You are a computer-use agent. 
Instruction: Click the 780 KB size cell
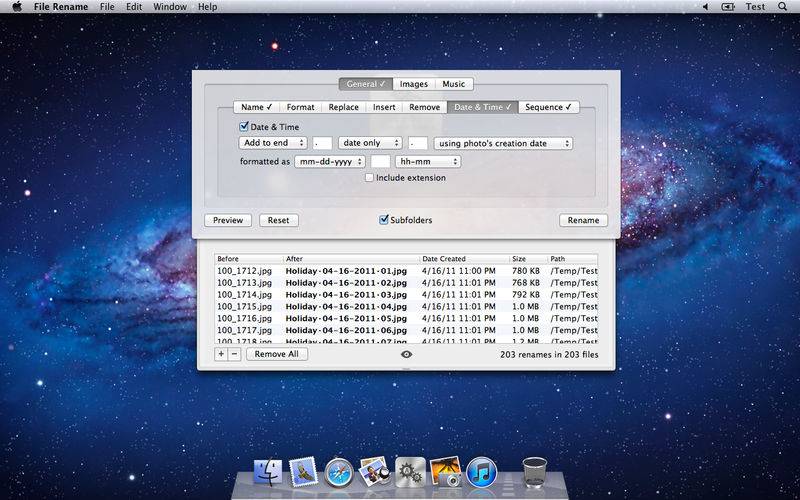click(x=526, y=271)
